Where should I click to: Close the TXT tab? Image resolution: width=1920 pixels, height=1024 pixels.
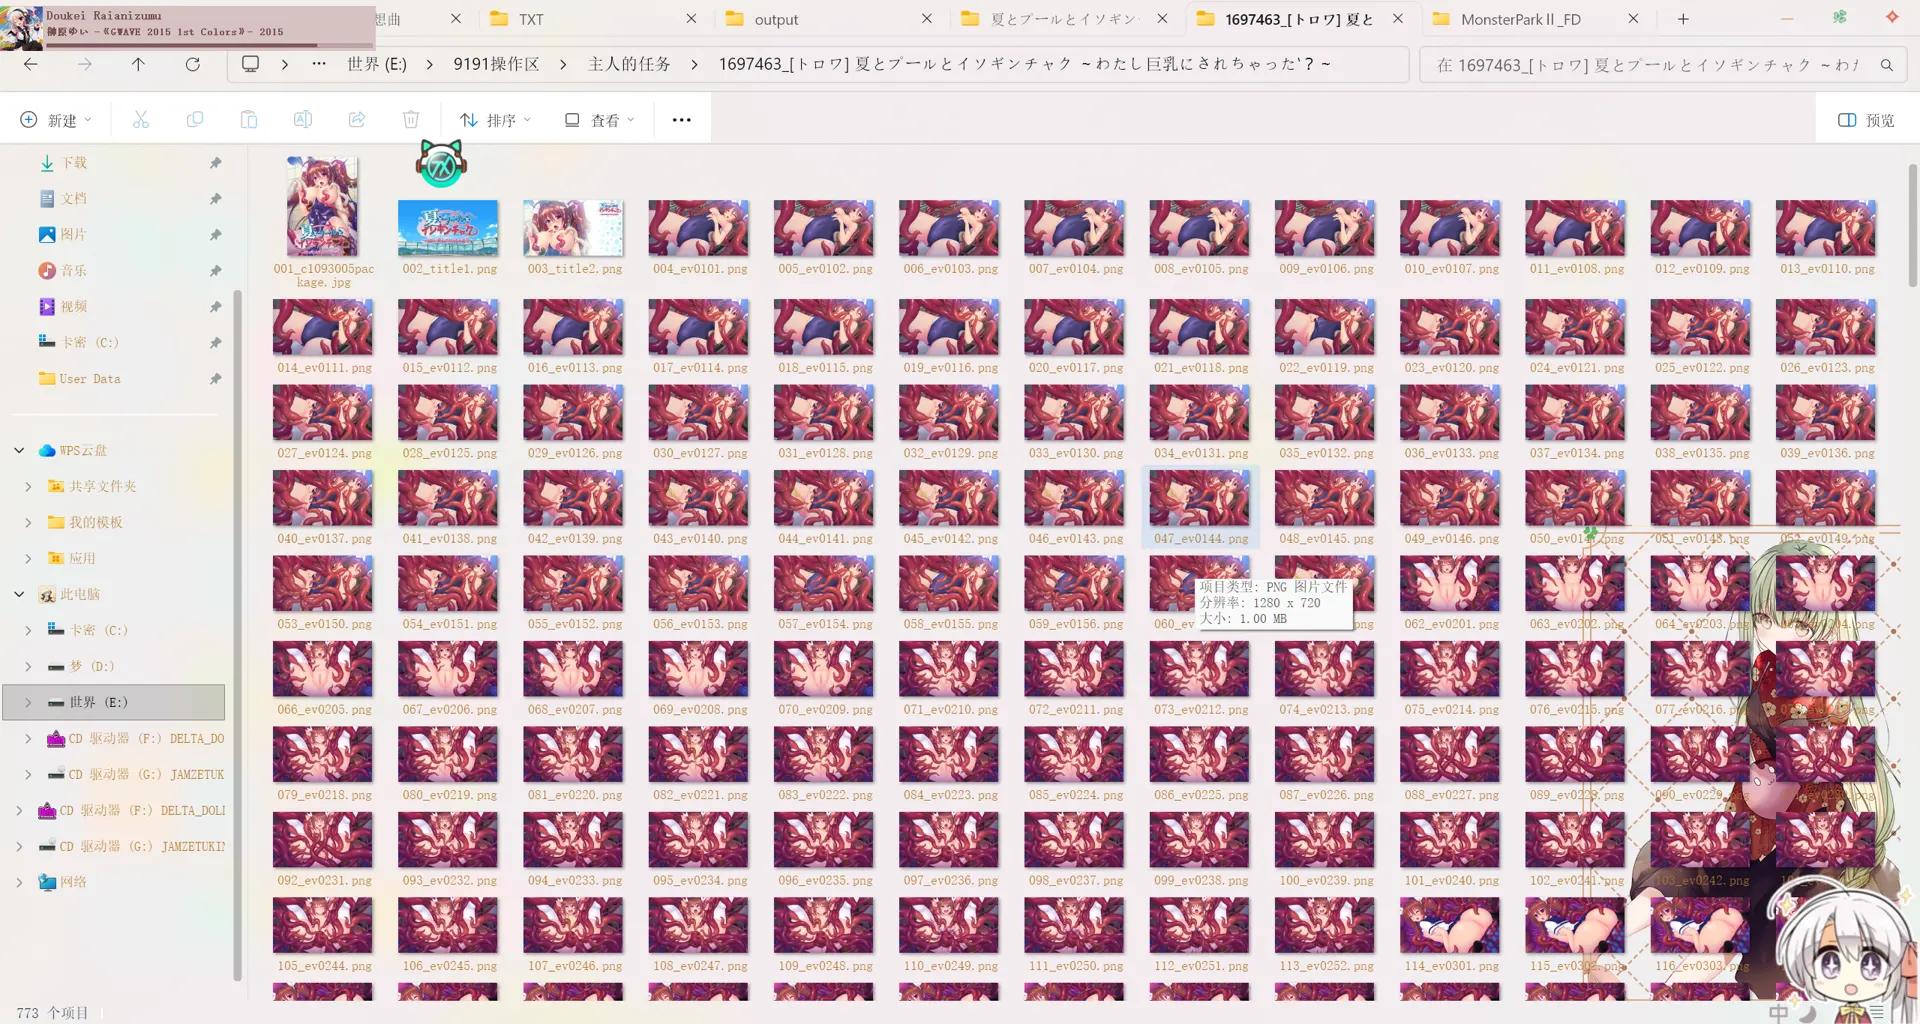point(691,19)
